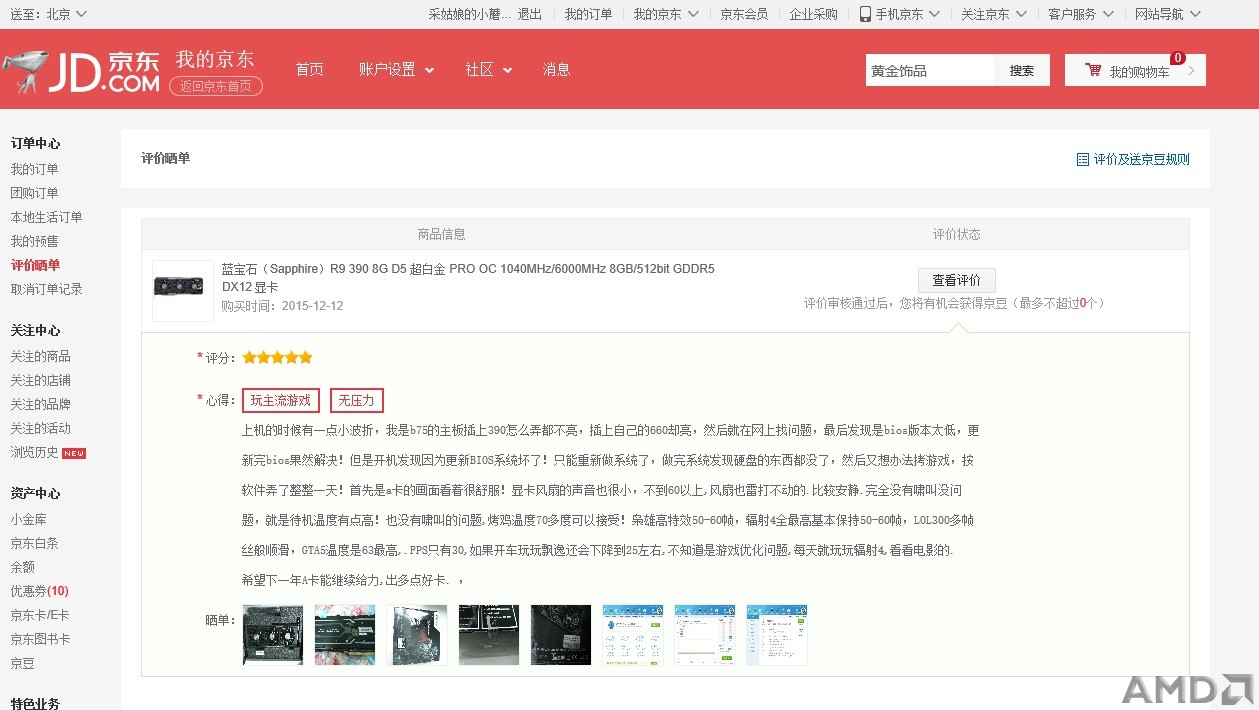Image resolution: width=1259 pixels, height=710 pixels.
Task: Open the sixth 晒单 screenshot thumbnail
Action: 633,635
